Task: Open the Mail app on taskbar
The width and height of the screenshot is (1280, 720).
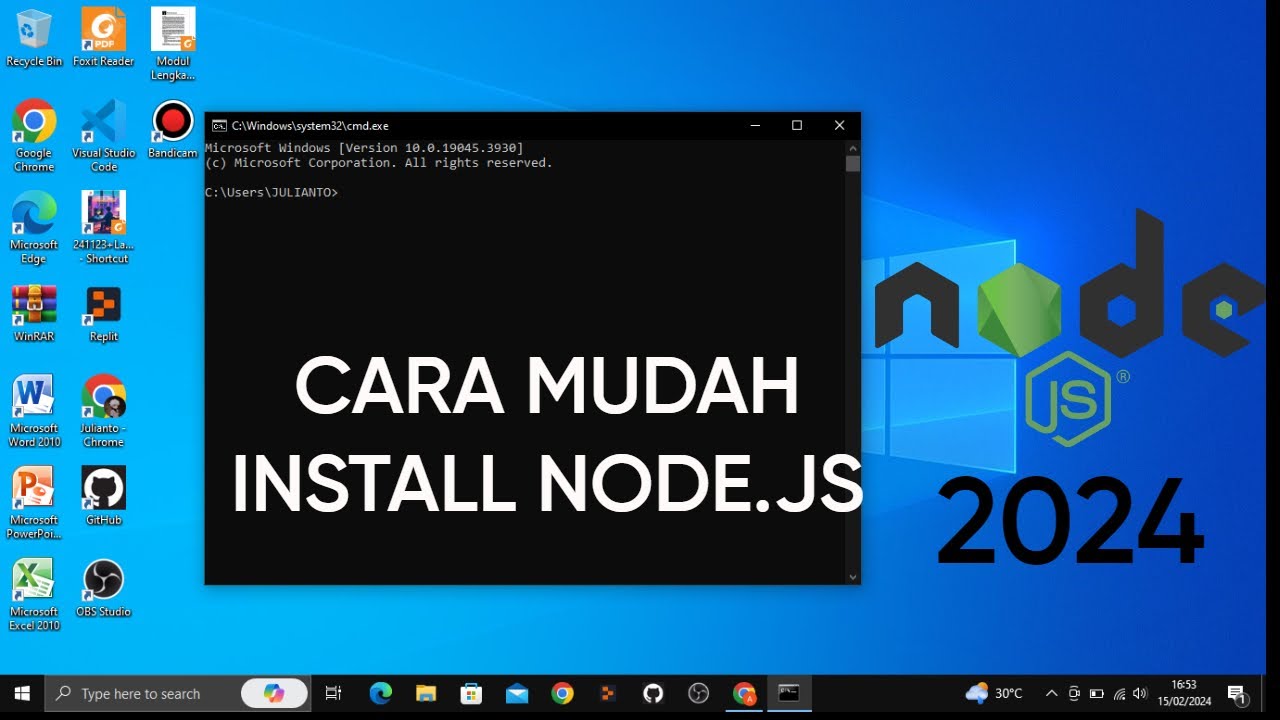Action: (x=517, y=693)
